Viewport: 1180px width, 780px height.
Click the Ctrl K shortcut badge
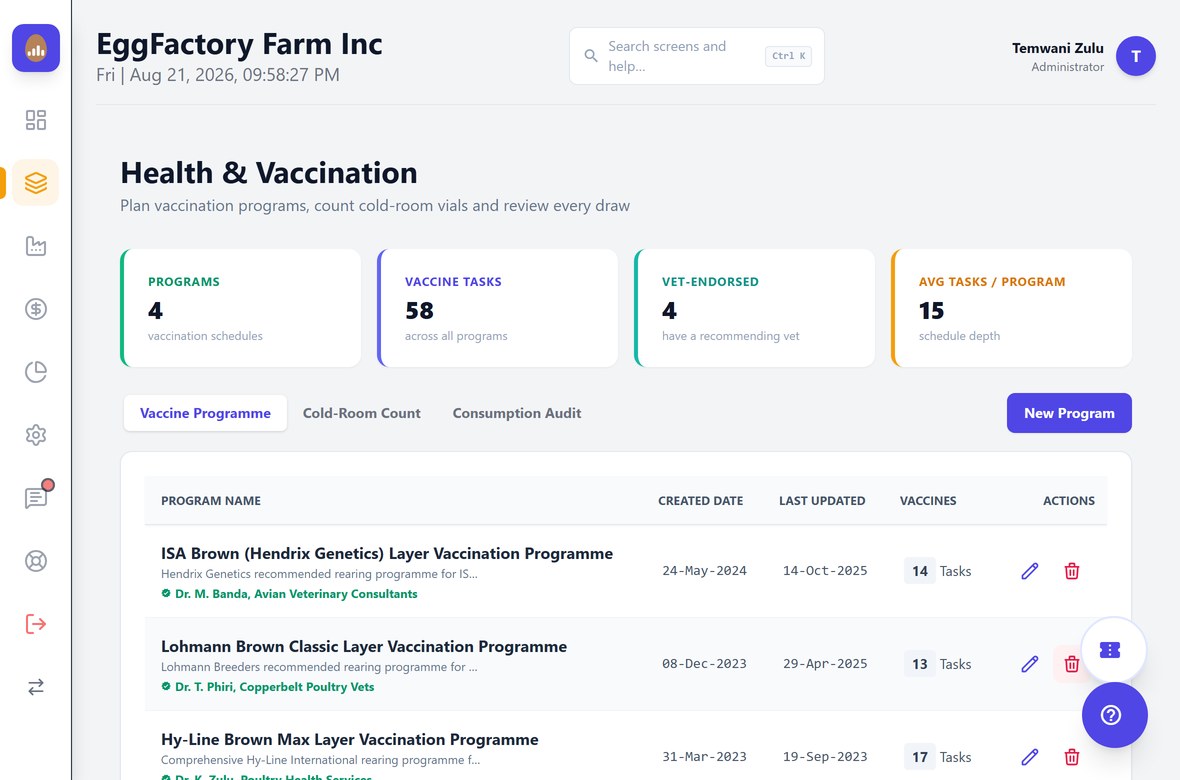788,56
